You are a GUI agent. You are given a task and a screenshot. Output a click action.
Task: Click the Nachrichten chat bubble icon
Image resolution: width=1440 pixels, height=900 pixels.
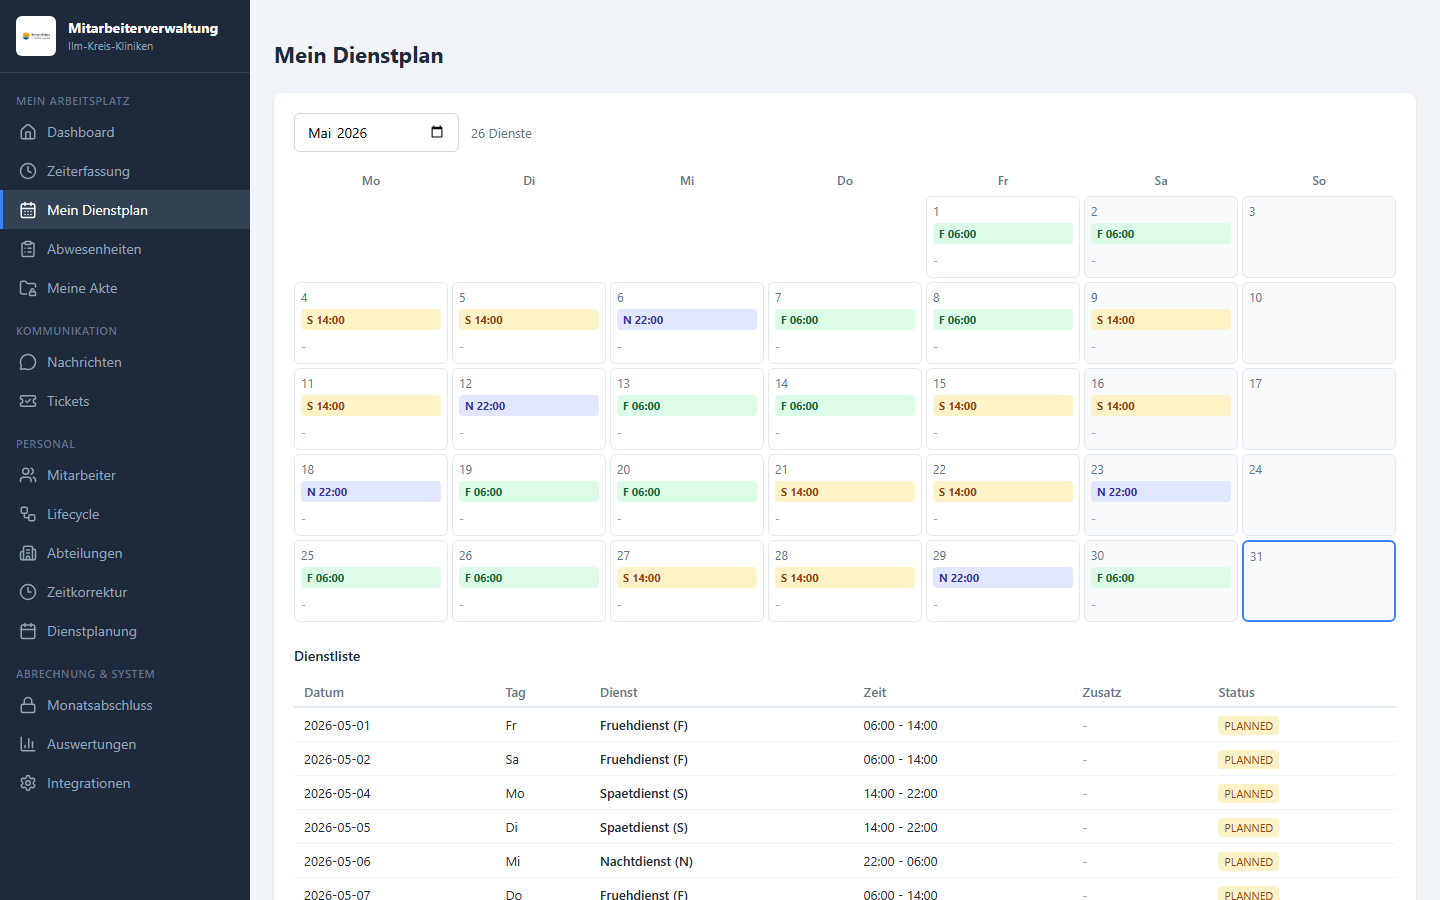(x=28, y=362)
